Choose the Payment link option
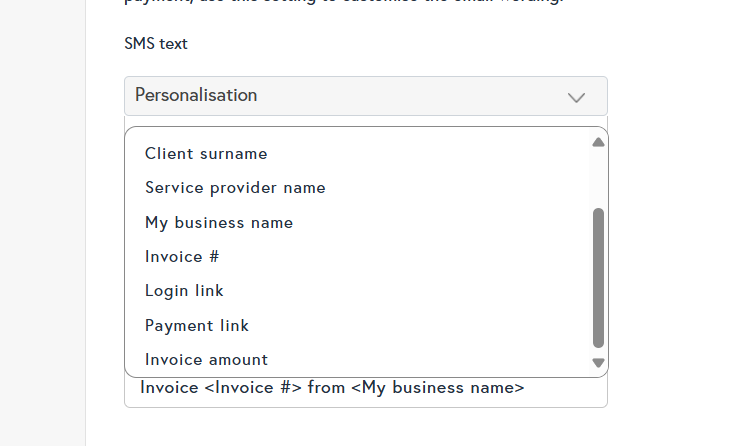This screenshot has height=446, width=753. point(197,325)
